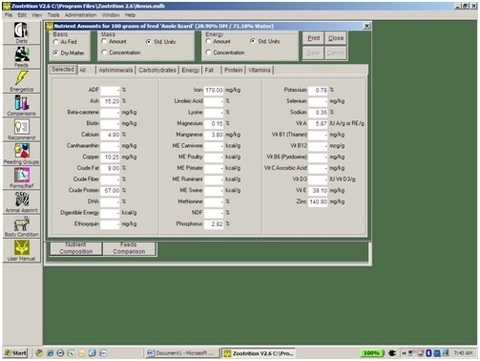This screenshot has height=361, width=480.
Task: Open the Tools menu
Action: [53, 15]
